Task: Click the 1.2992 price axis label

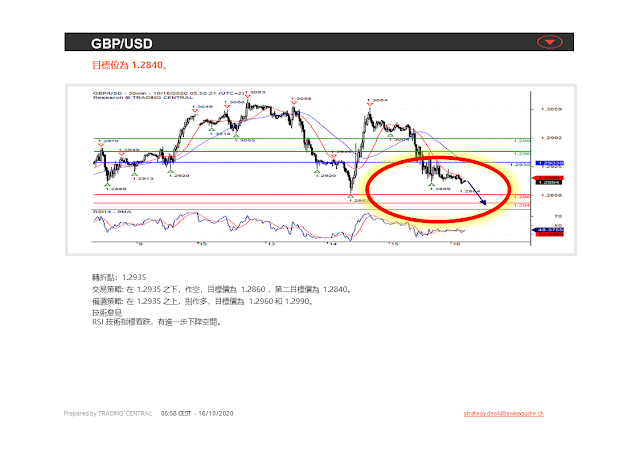Action: (551, 138)
